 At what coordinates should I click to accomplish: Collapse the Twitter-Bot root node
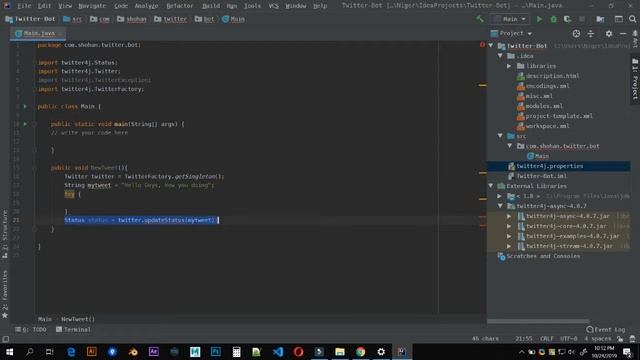tap(491, 46)
